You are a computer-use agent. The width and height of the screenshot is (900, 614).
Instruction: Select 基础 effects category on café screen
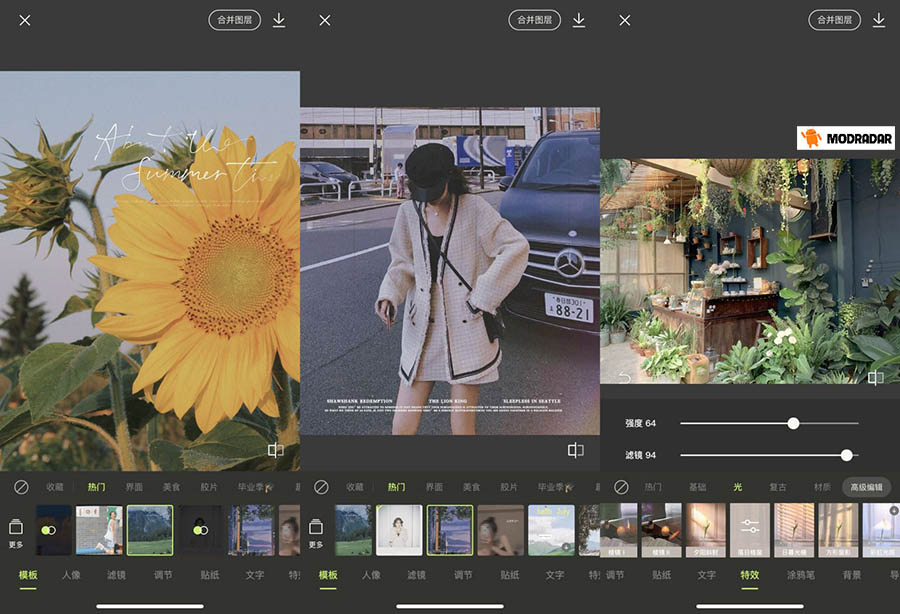pos(697,487)
